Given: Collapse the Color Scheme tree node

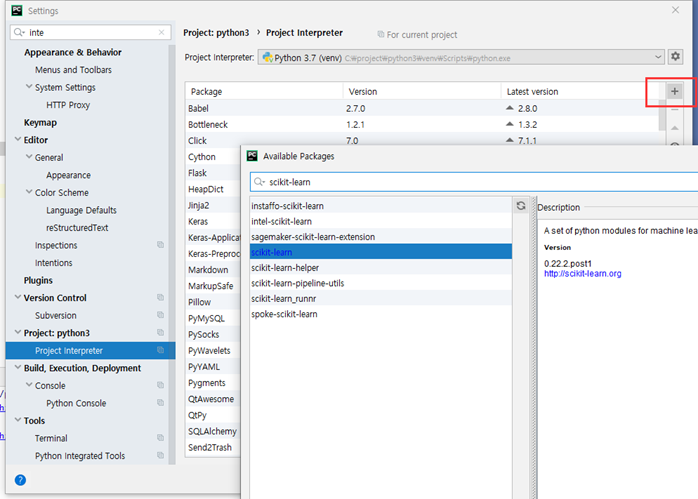Looking at the screenshot, I should coord(29,192).
